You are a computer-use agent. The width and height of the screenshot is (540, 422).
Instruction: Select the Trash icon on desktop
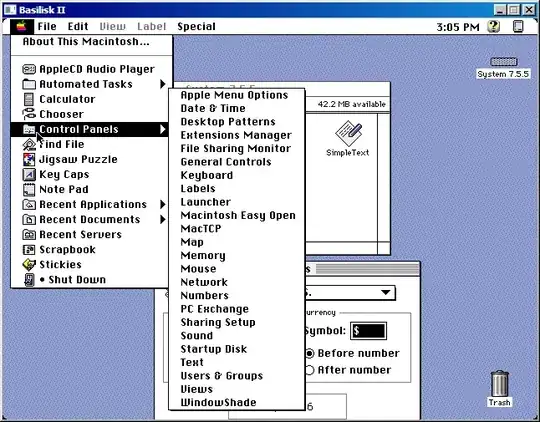[x=499, y=383]
